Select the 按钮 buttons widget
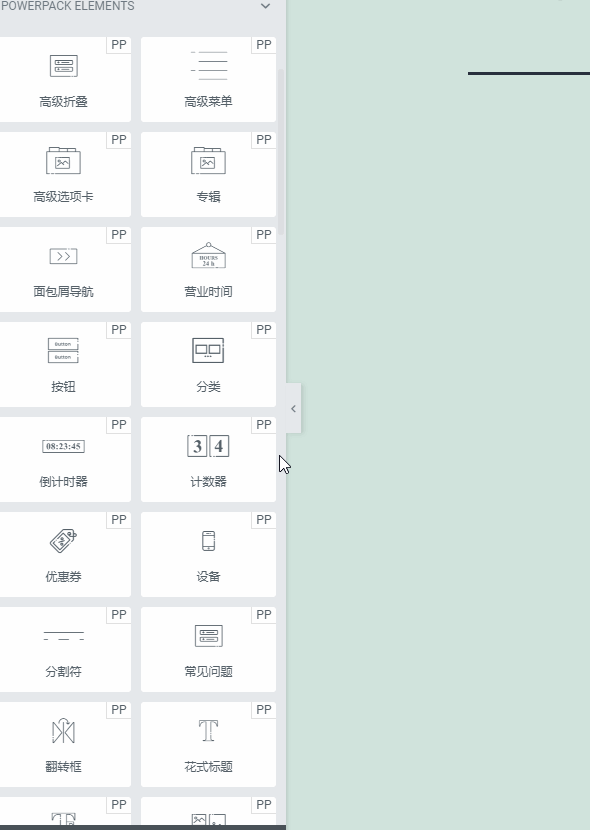 pos(63,364)
